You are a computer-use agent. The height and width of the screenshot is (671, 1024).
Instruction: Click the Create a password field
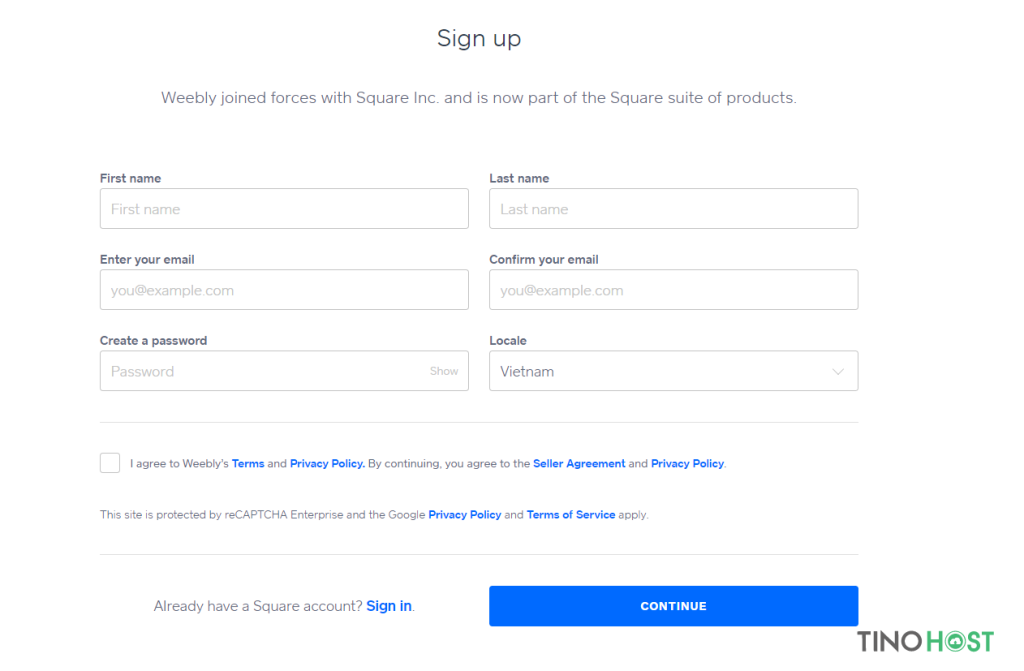tap(284, 371)
